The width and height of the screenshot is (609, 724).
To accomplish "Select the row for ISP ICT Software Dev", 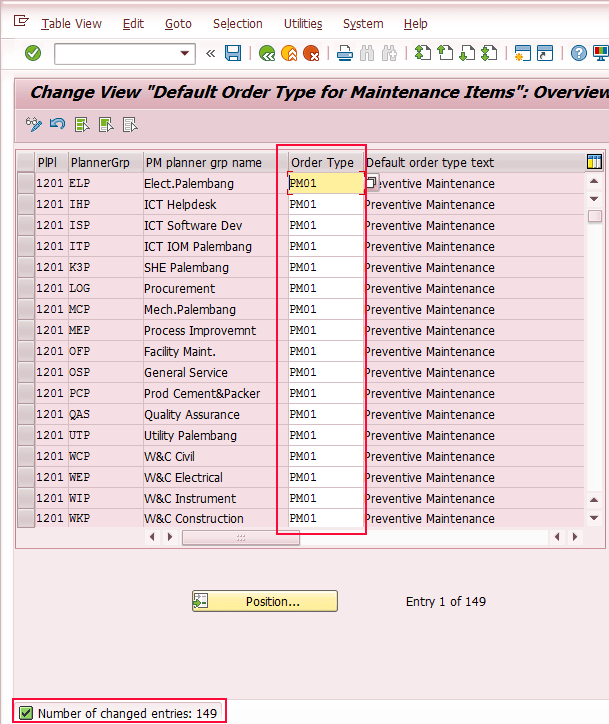I will pyautogui.click(x=26, y=225).
